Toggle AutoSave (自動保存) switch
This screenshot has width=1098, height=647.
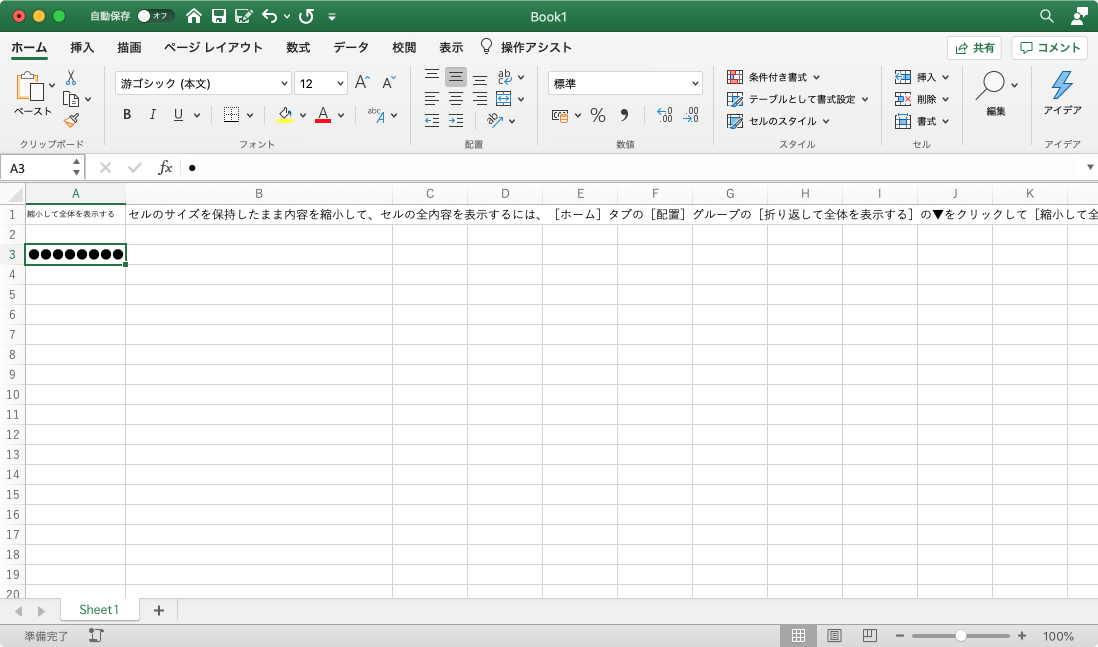coord(155,16)
